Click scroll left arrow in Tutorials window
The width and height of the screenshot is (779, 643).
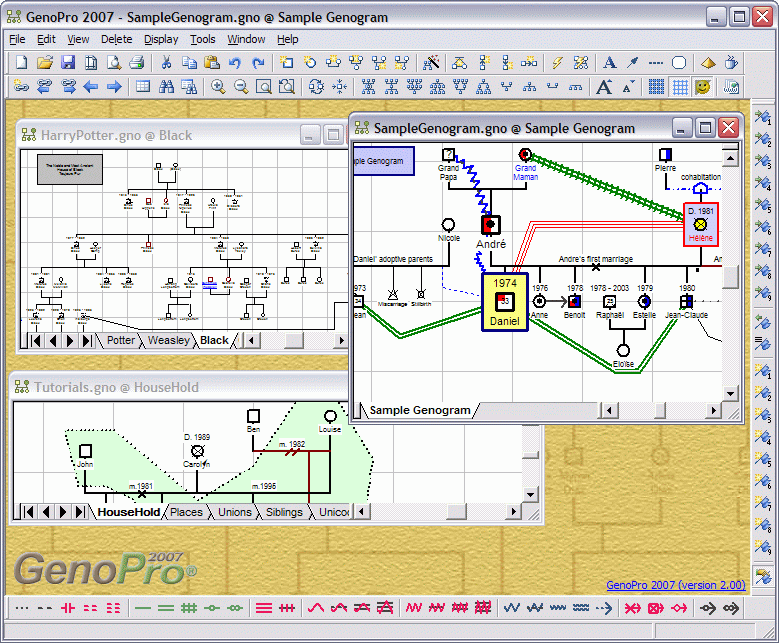pos(361,512)
